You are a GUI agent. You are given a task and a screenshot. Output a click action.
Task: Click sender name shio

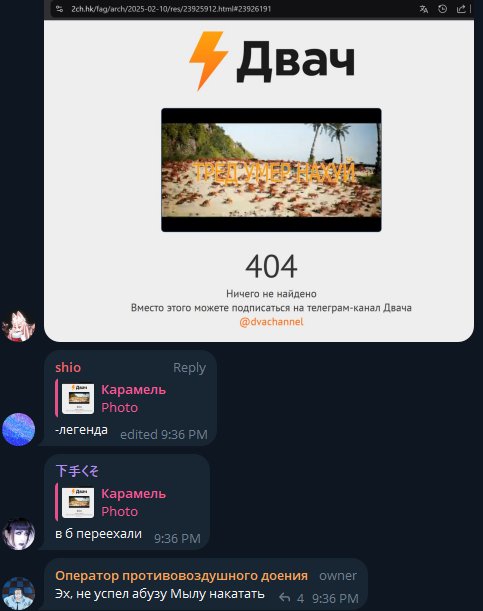click(68, 367)
